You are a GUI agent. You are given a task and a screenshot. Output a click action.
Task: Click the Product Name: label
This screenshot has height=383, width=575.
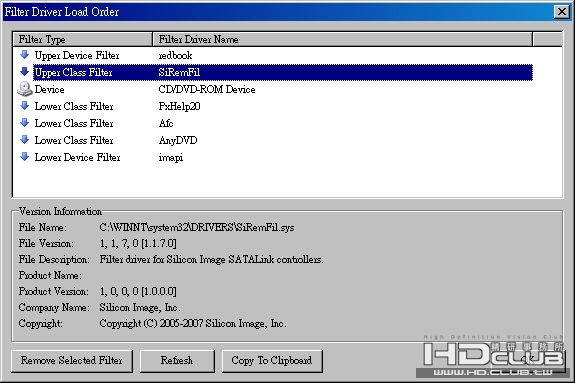50,276
